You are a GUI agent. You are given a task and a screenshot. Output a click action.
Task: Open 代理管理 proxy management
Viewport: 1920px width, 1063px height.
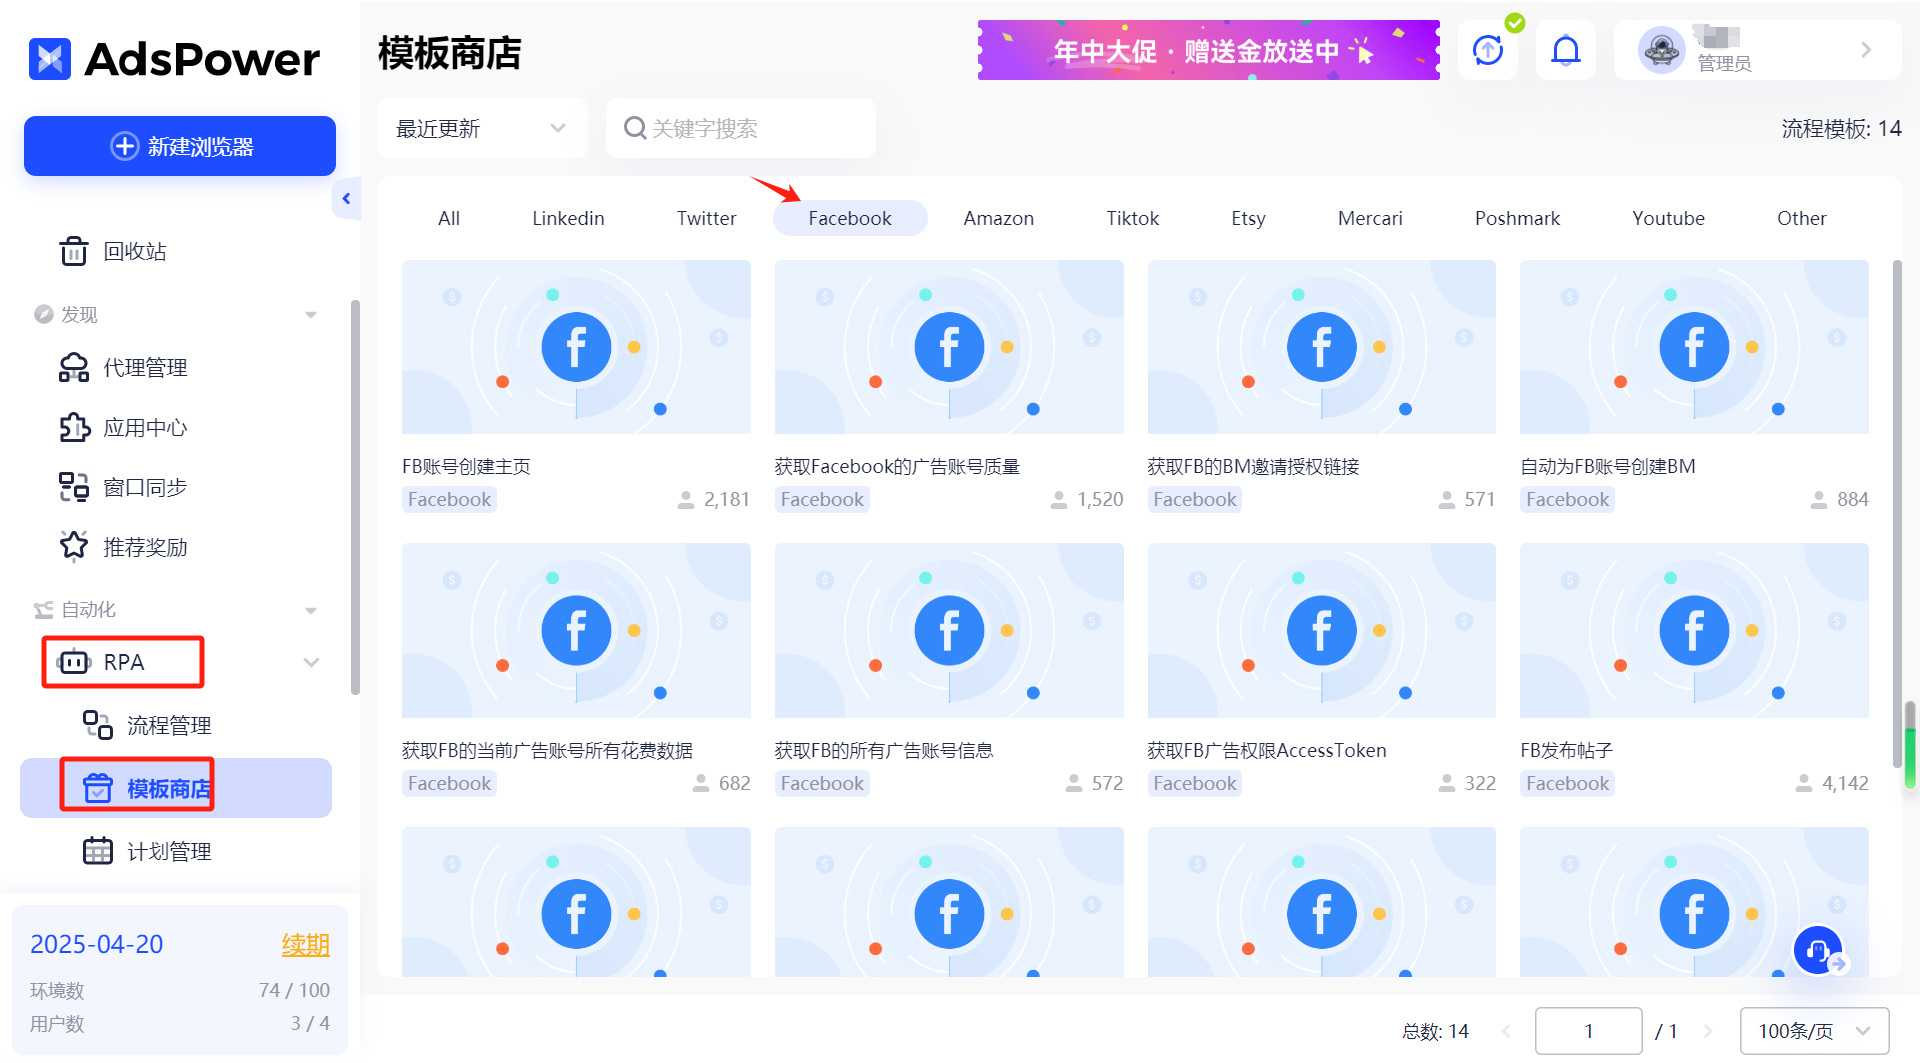123,368
